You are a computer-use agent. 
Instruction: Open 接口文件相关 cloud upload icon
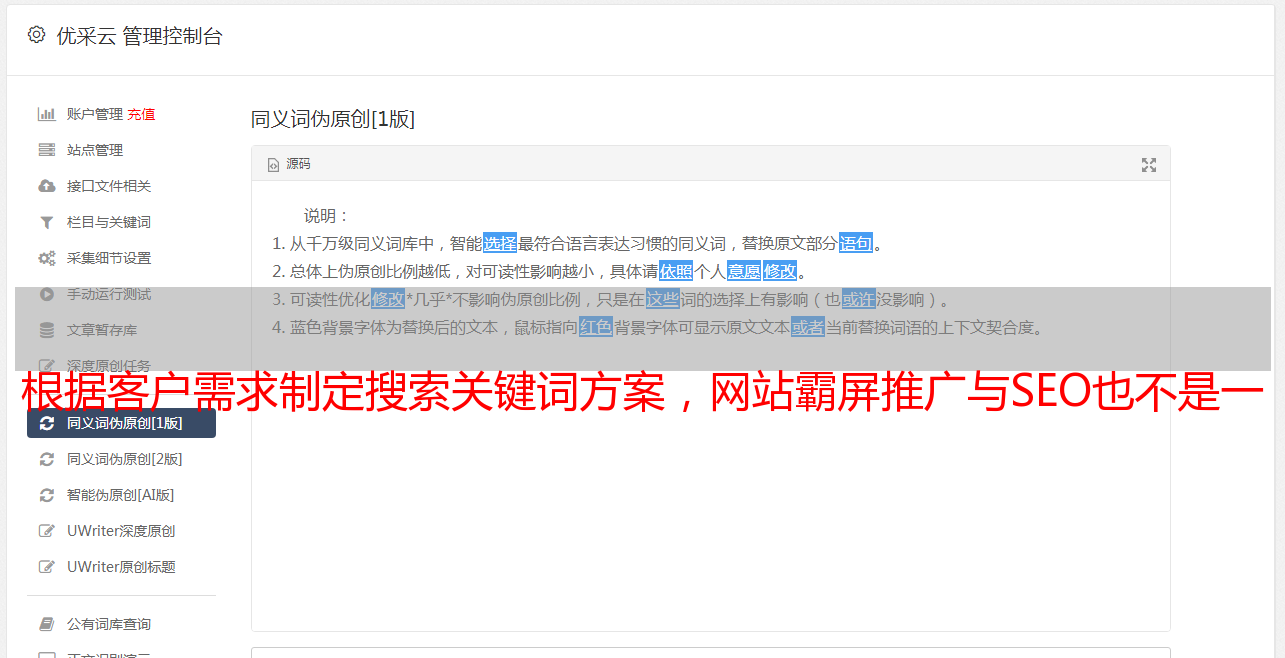pyautogui.click(x=46, y=186)
